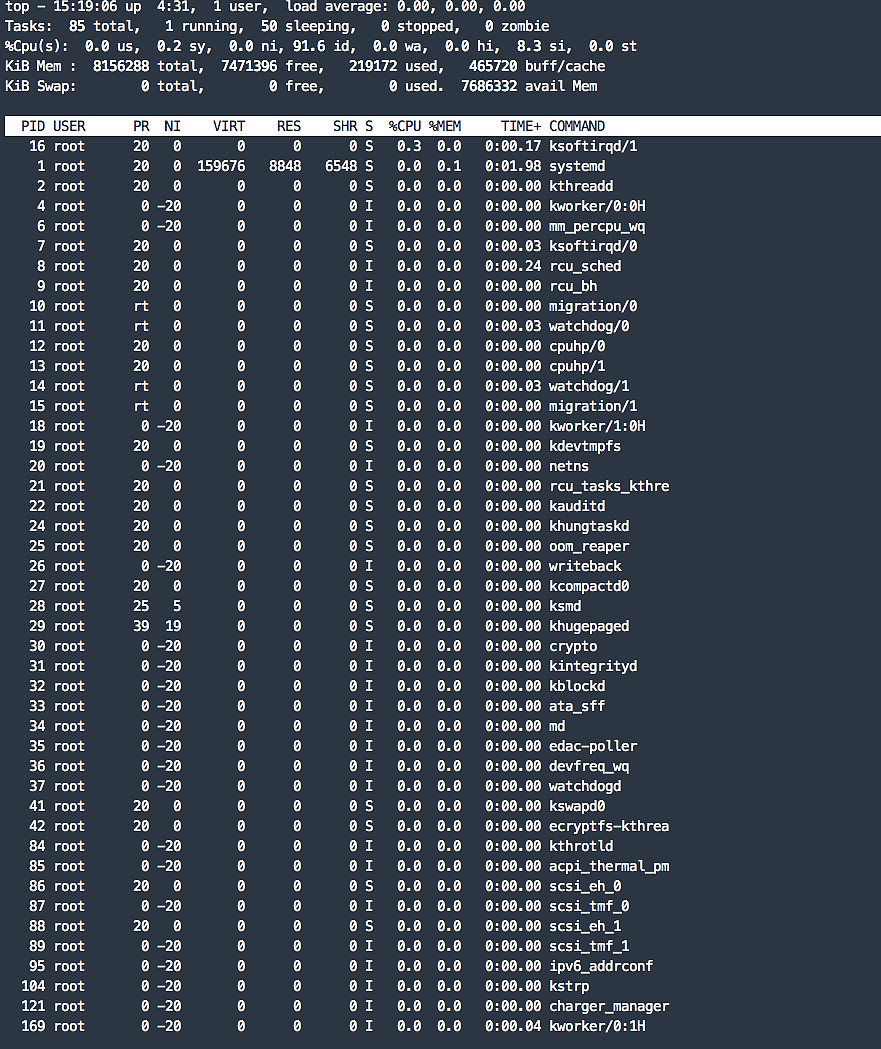Screen dimensions: 881x1049
Task: Select the ipv6_addrconf process name
Action: point(601,966)
